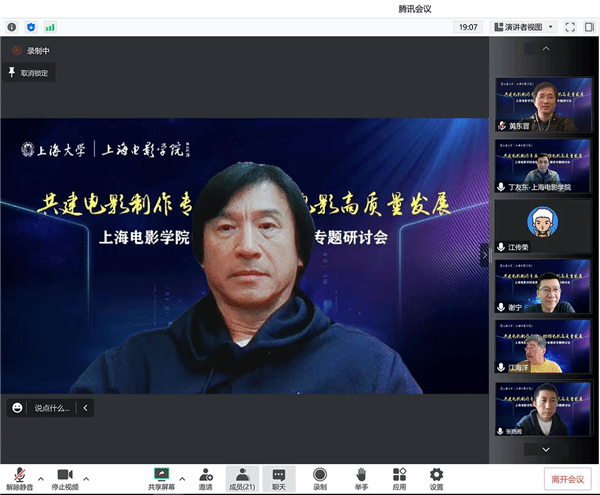Click 取消锁定 to unpin the video
This screenshot has height=495, width=600.
30,73
